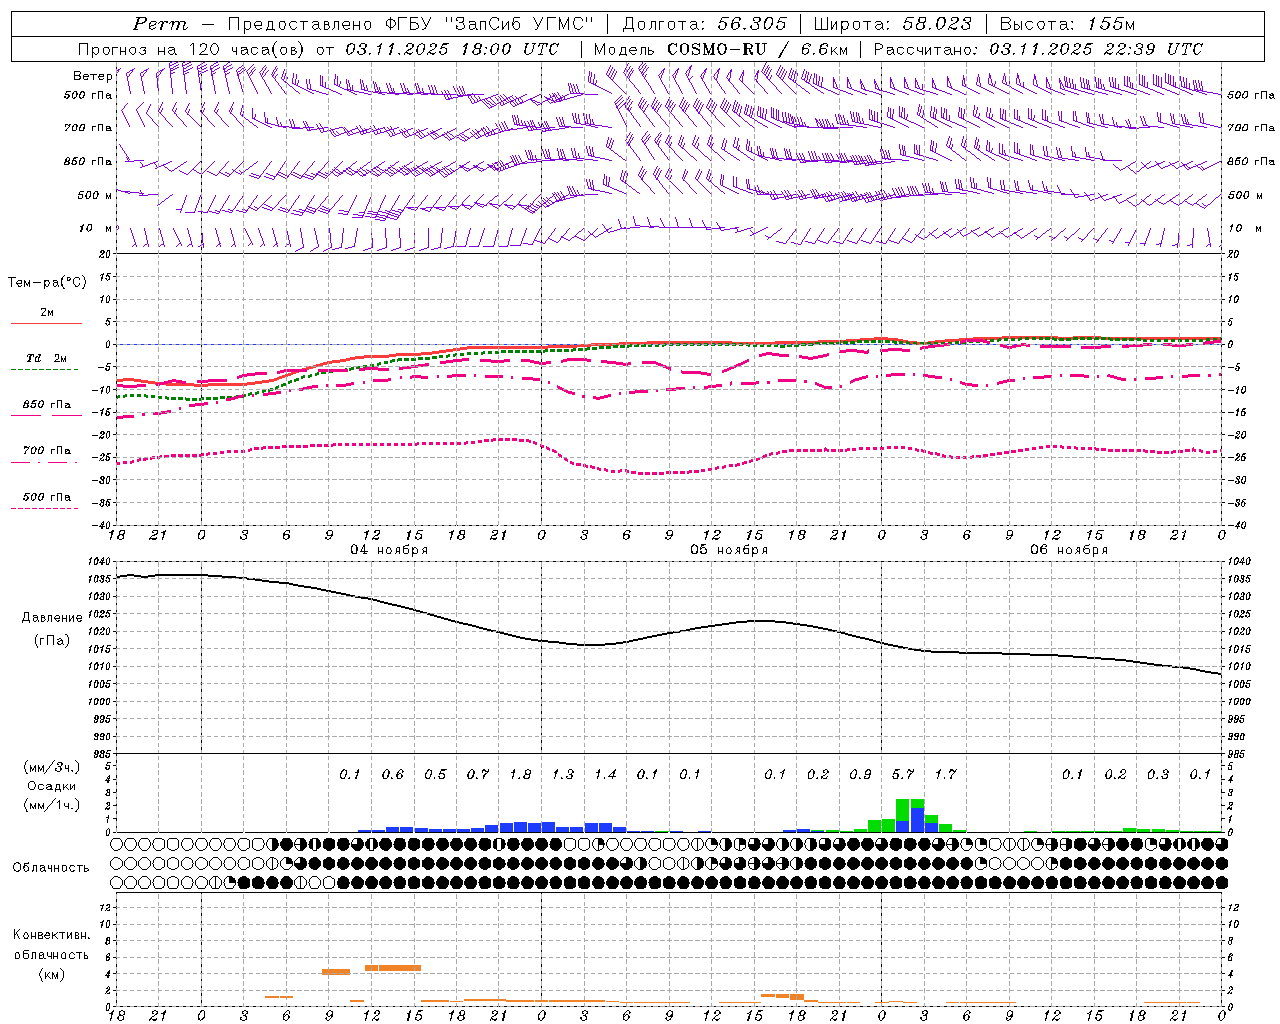
Task: Select the model label "COSMO-RU / 6.6км"
Action: (x=757, y=49)
